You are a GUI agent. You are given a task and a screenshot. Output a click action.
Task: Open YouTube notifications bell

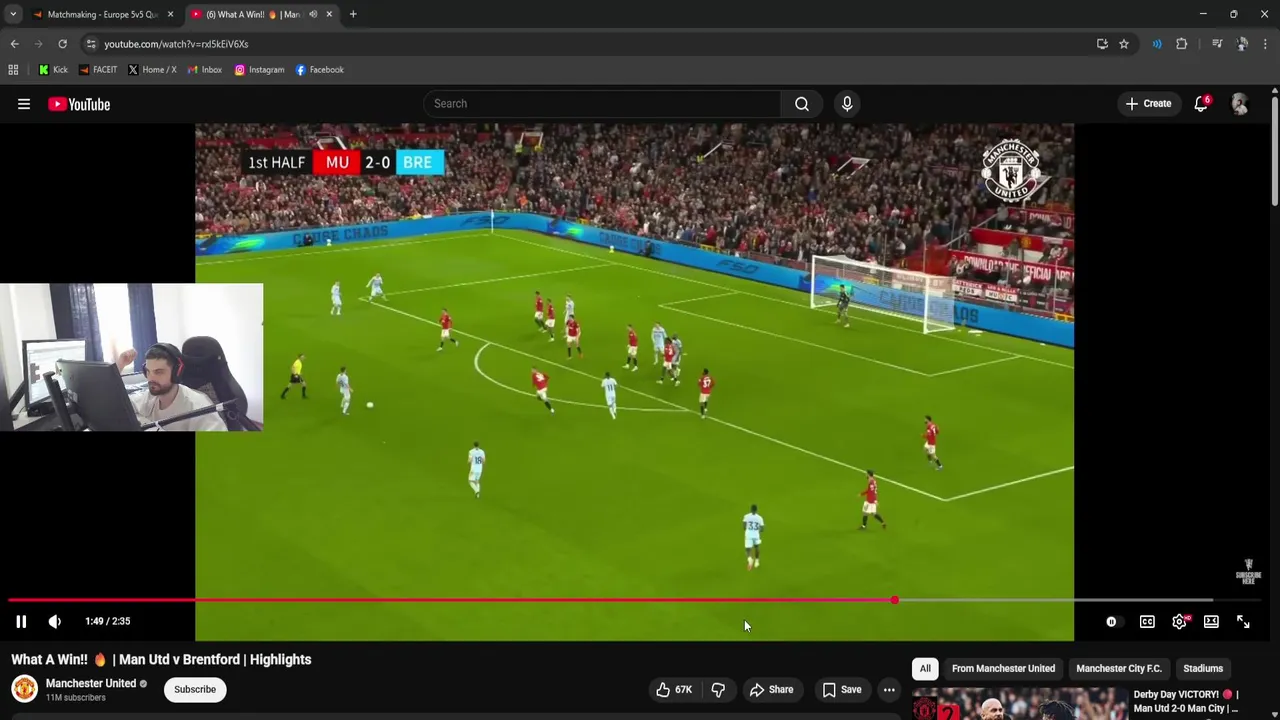coord(1201,104)
